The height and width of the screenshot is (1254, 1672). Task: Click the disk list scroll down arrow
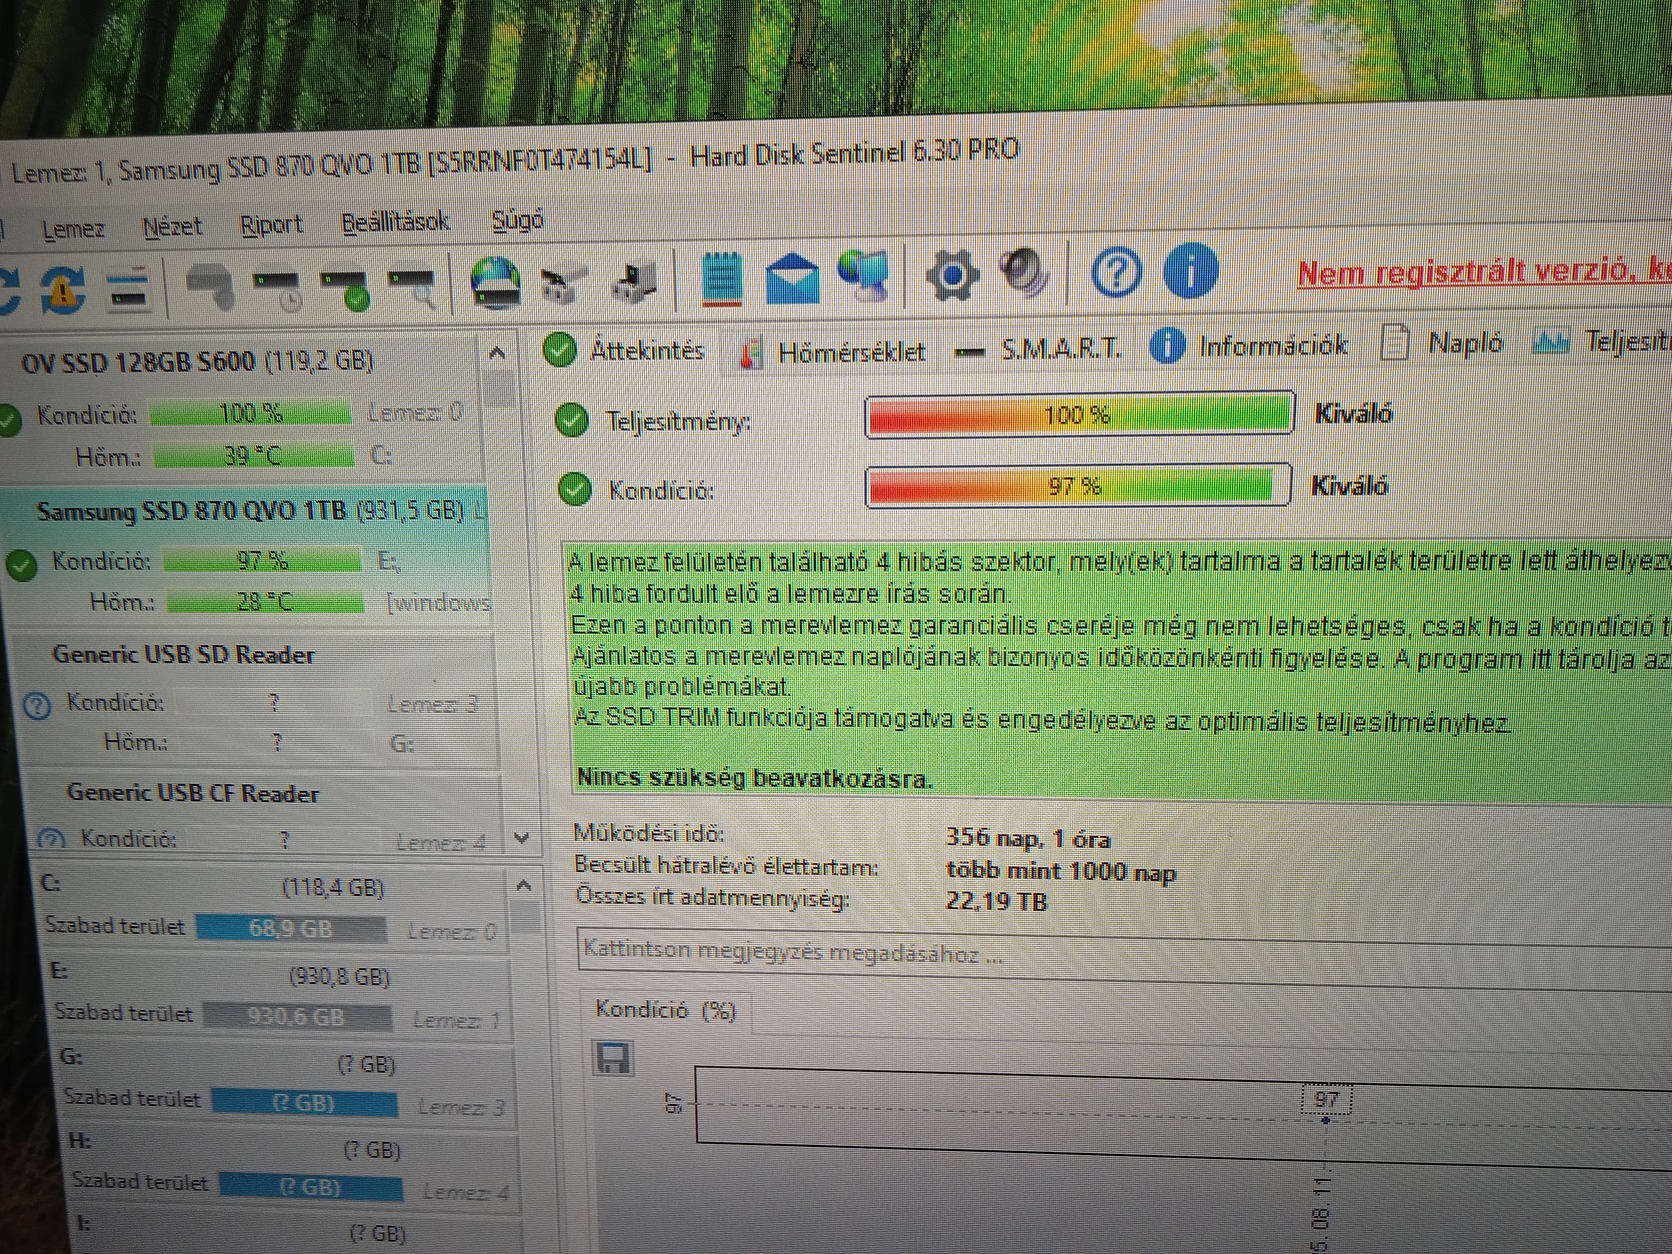tap(521, 838)
